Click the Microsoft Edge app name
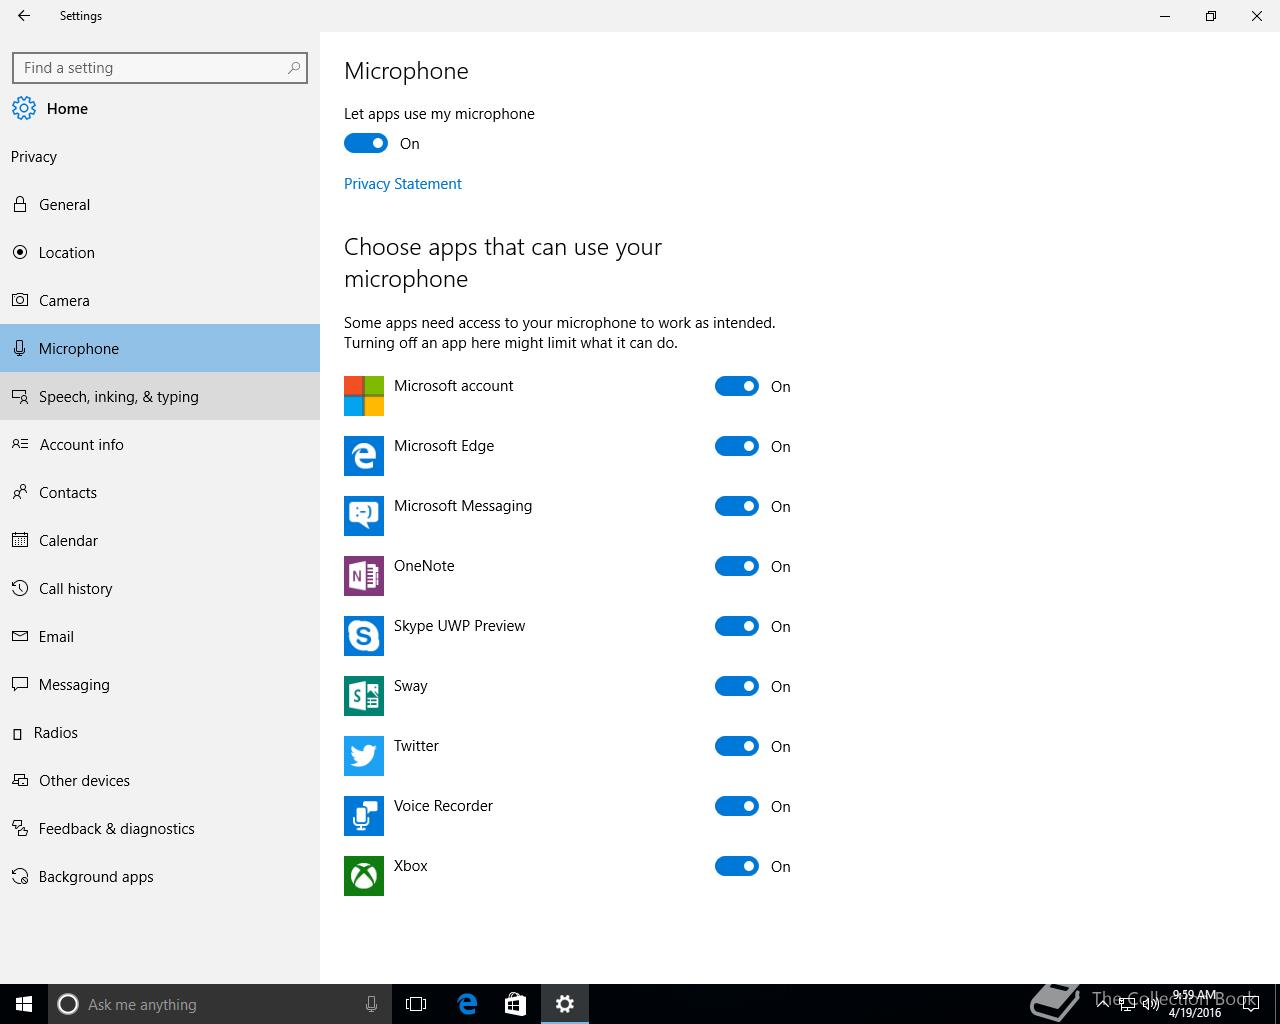 click(x=444, y=446)
